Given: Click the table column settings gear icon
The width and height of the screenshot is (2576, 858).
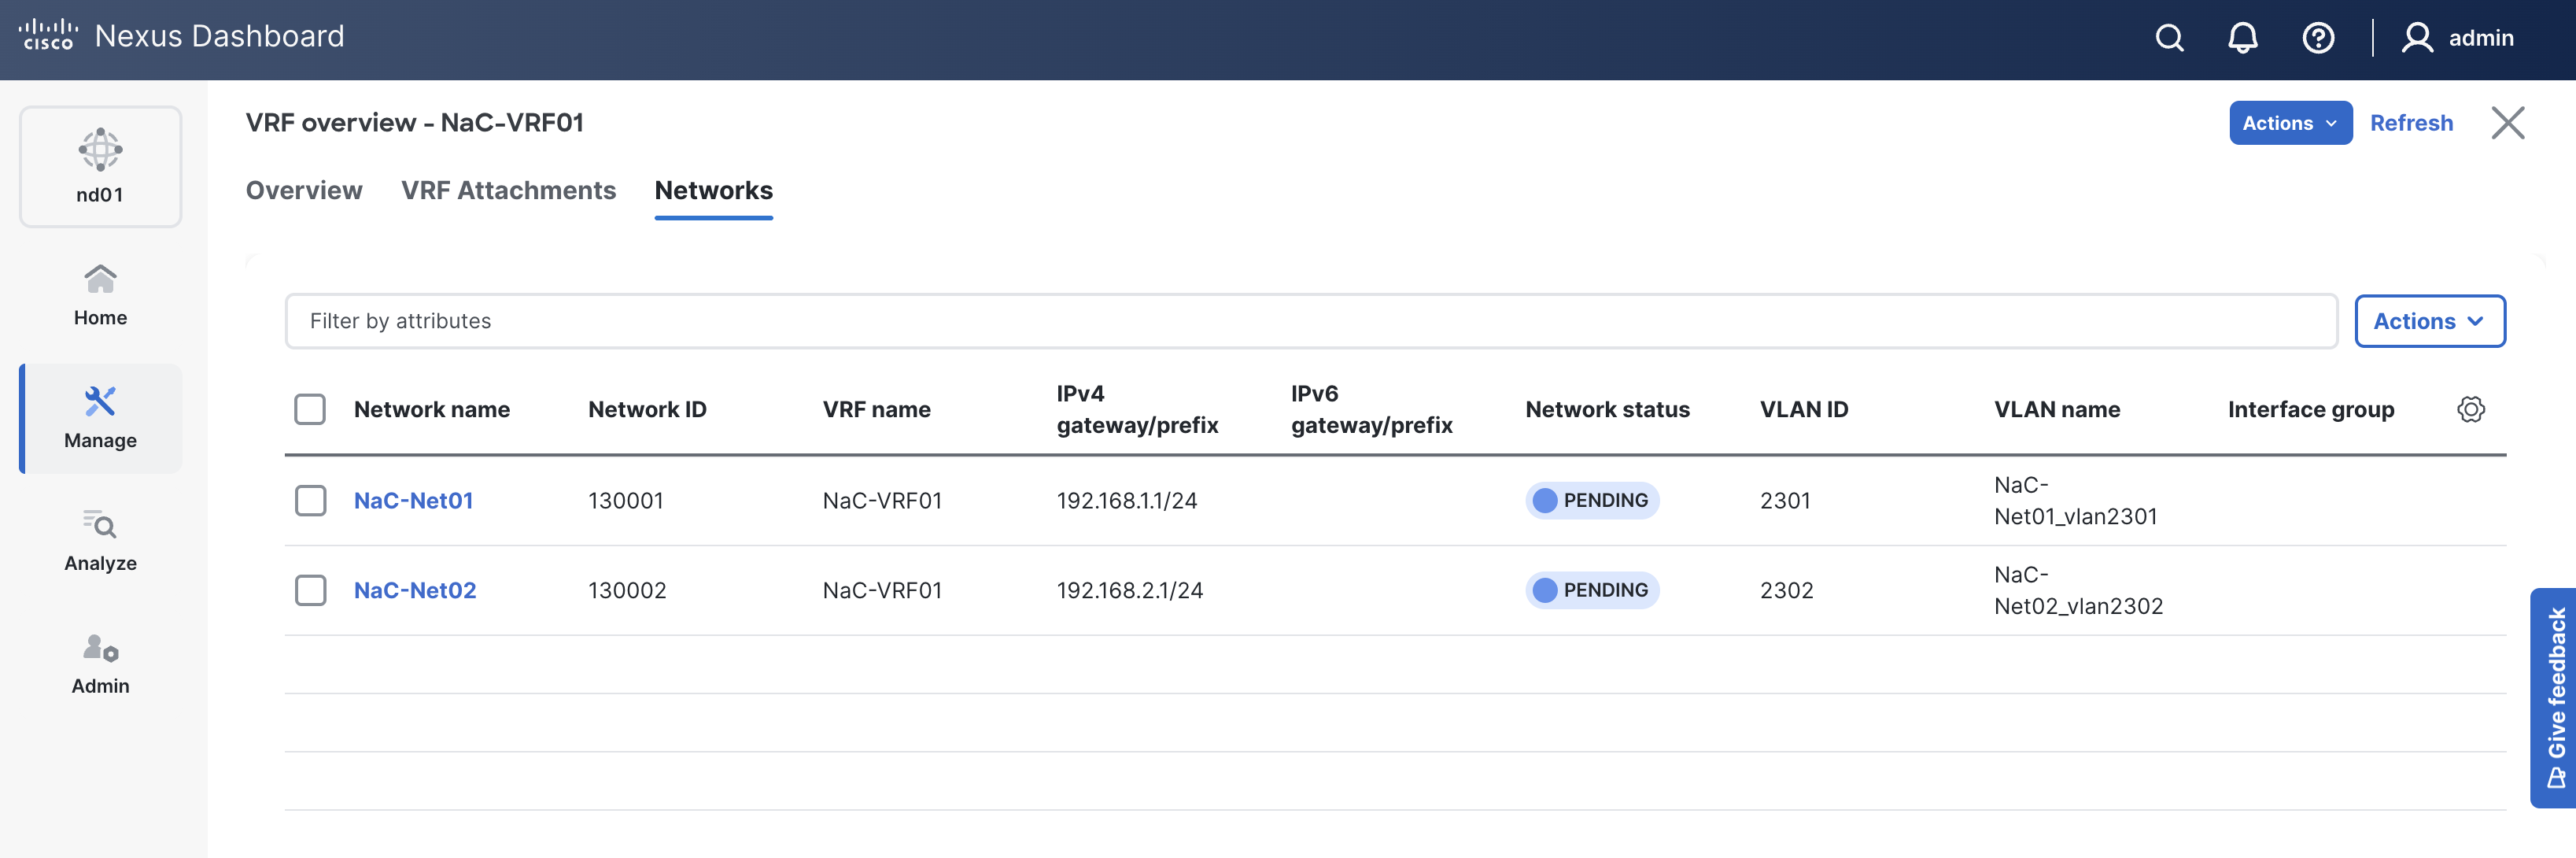Looking at the screenshot, I should tap(2470, 409).
